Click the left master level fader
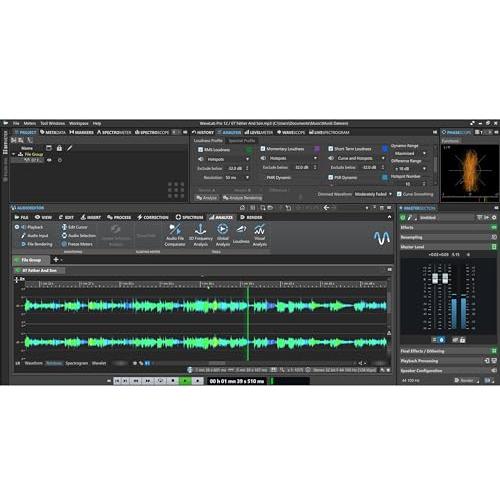The height and width of the screenshot is (500, 500). (x=435, y=278)
